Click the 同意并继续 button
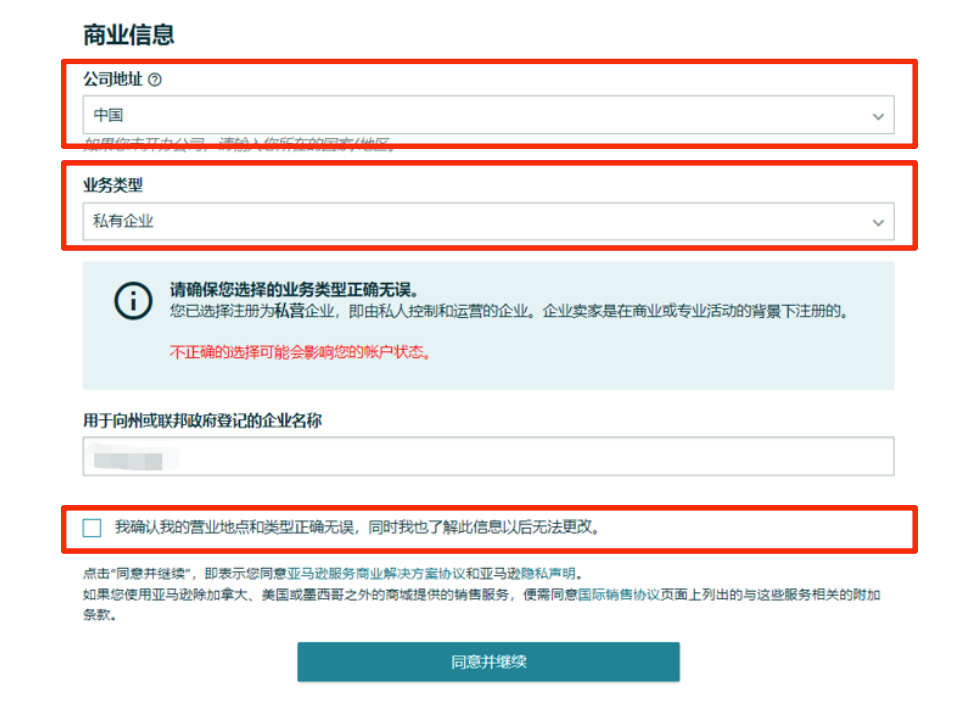The width and height of the screenshot is (965, 711). point(489,662)
